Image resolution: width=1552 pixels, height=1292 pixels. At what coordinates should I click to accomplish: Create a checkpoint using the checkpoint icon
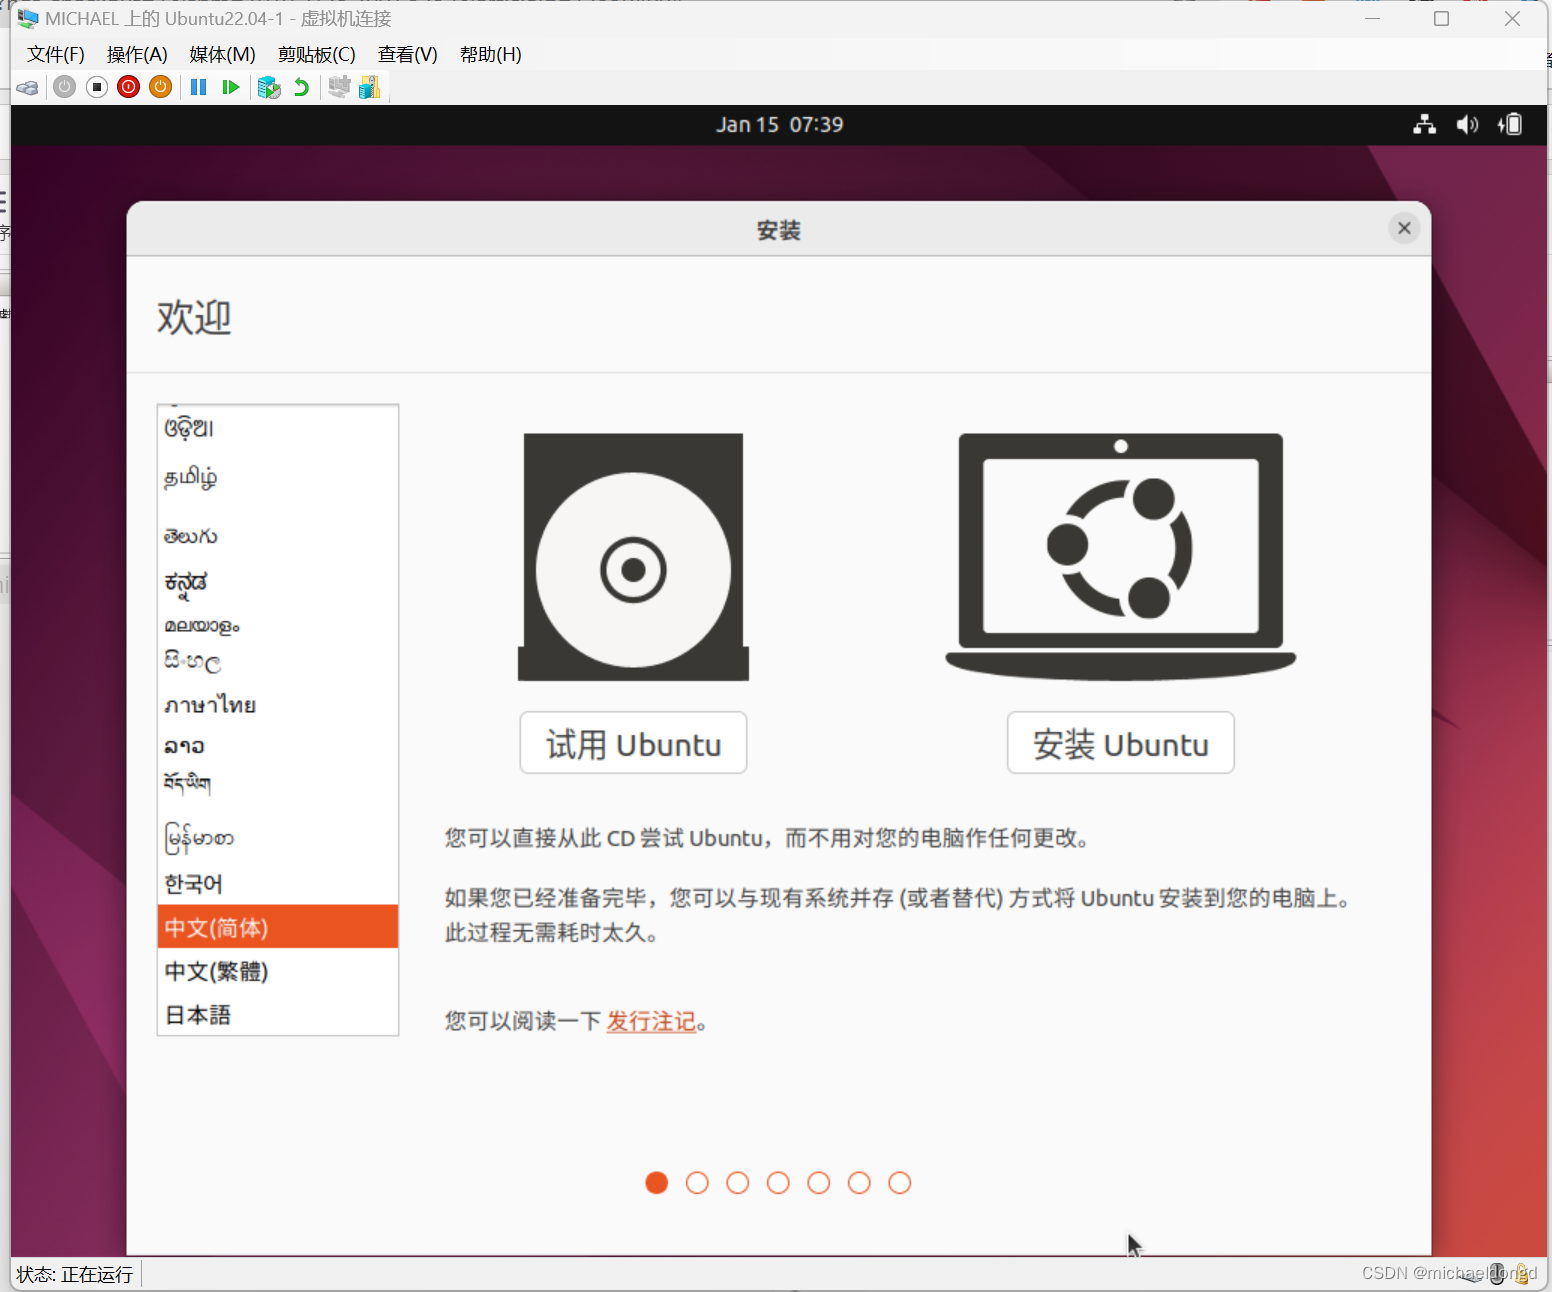(x=268, y=87)
